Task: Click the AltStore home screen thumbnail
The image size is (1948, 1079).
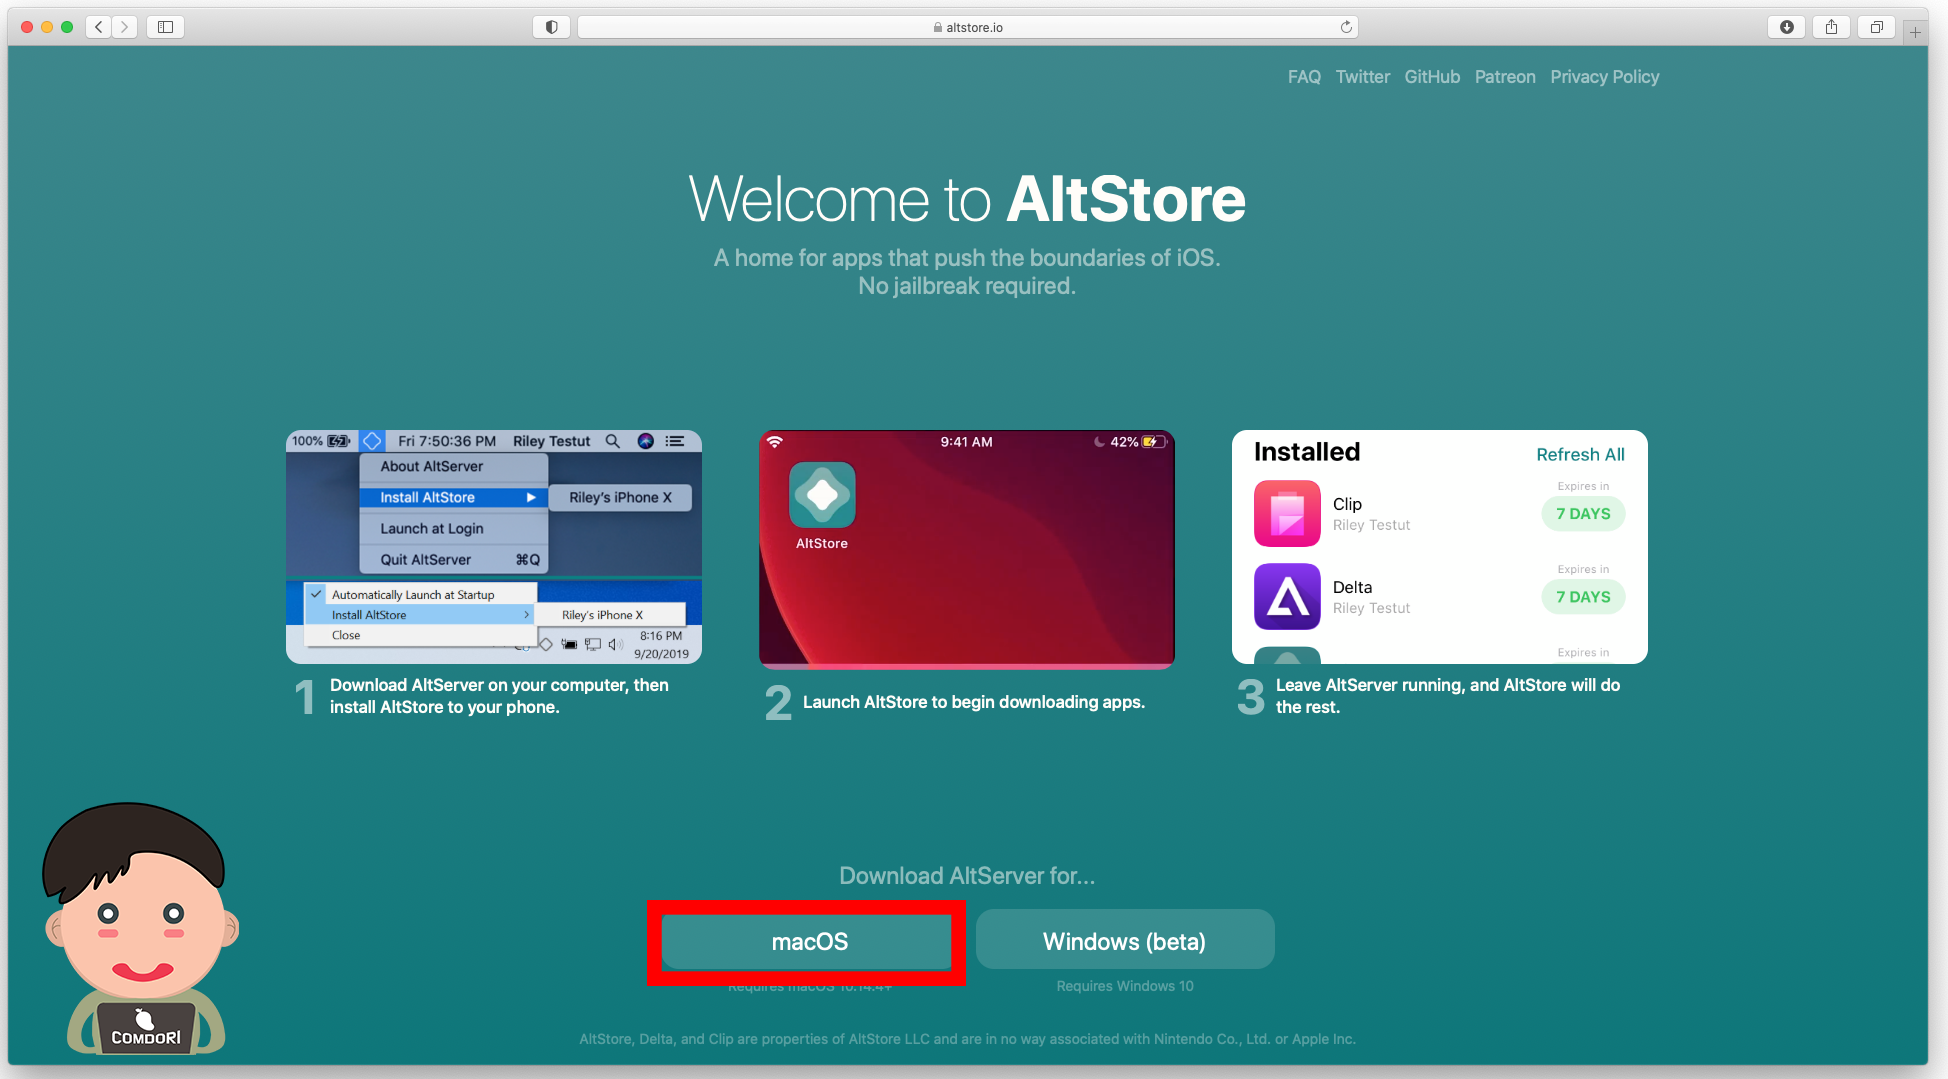Action: [966, 549]
